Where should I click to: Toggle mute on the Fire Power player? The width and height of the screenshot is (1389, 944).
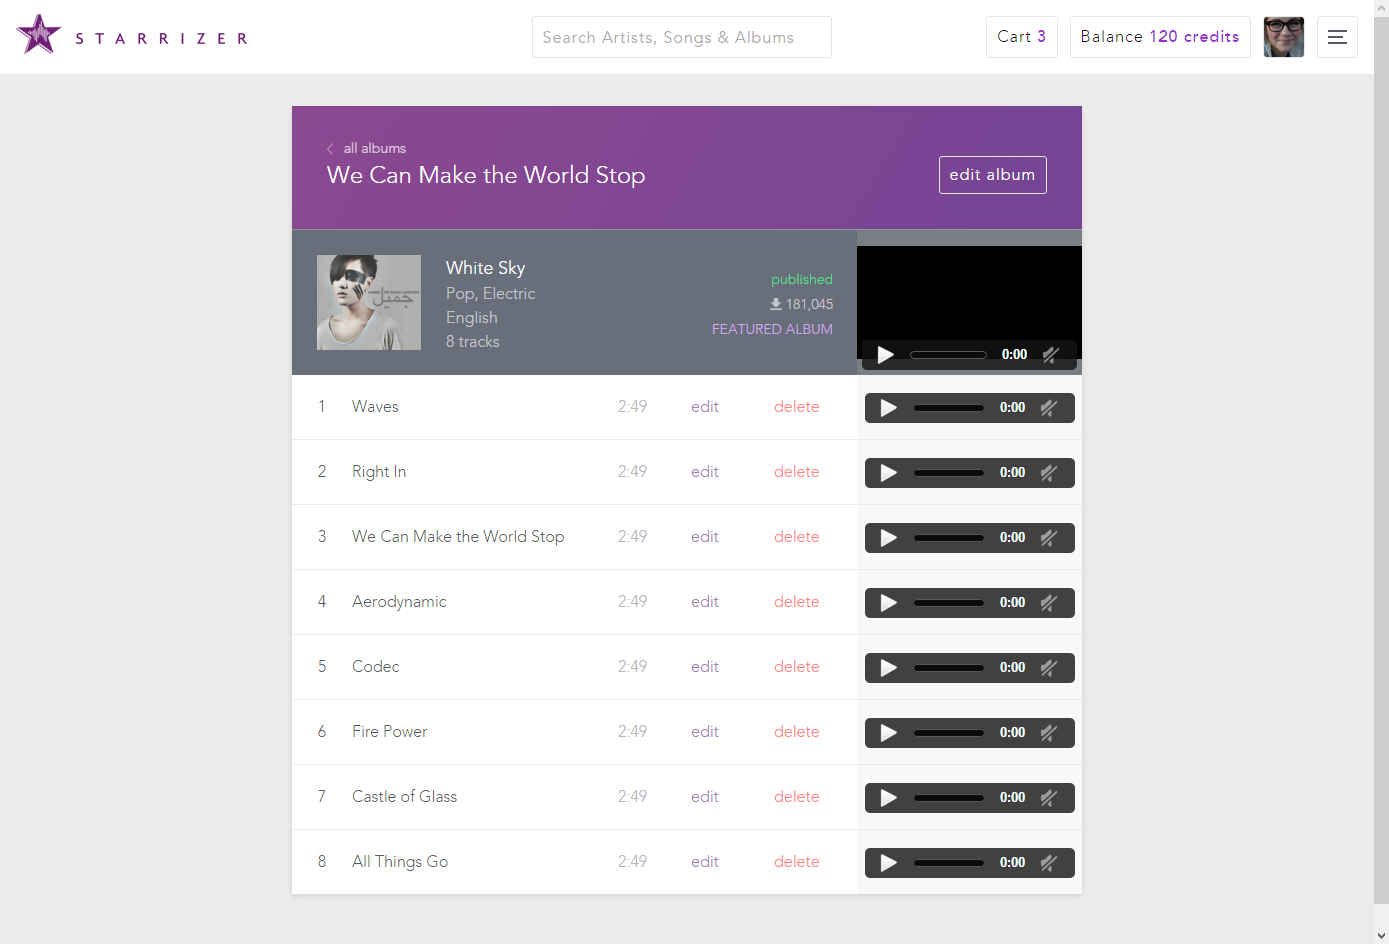(1049, 733)
